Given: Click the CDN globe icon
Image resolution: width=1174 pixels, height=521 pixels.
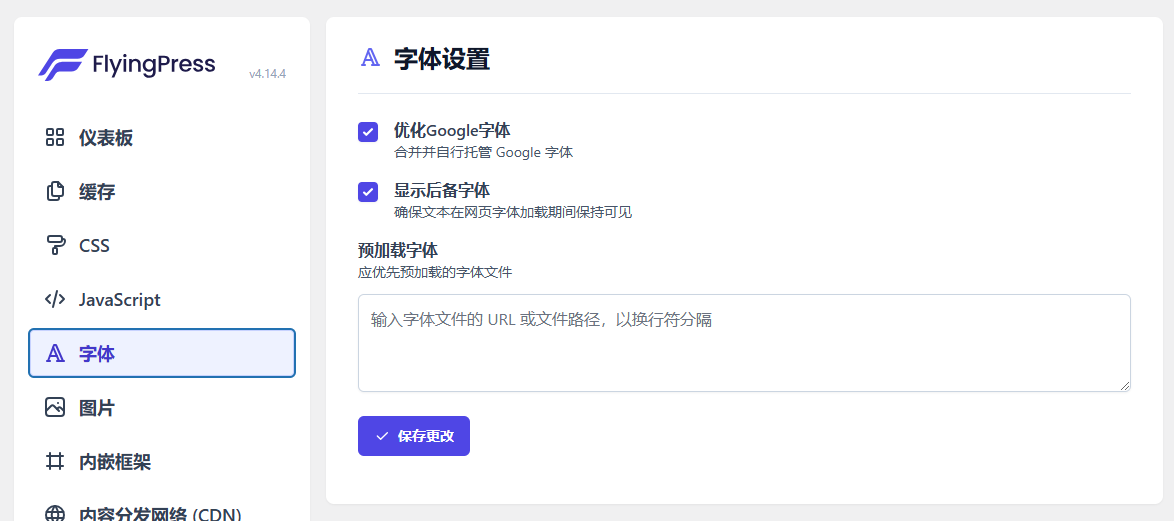Looking at the screenshot, I should pyautogui.click(x=55, y=513).
